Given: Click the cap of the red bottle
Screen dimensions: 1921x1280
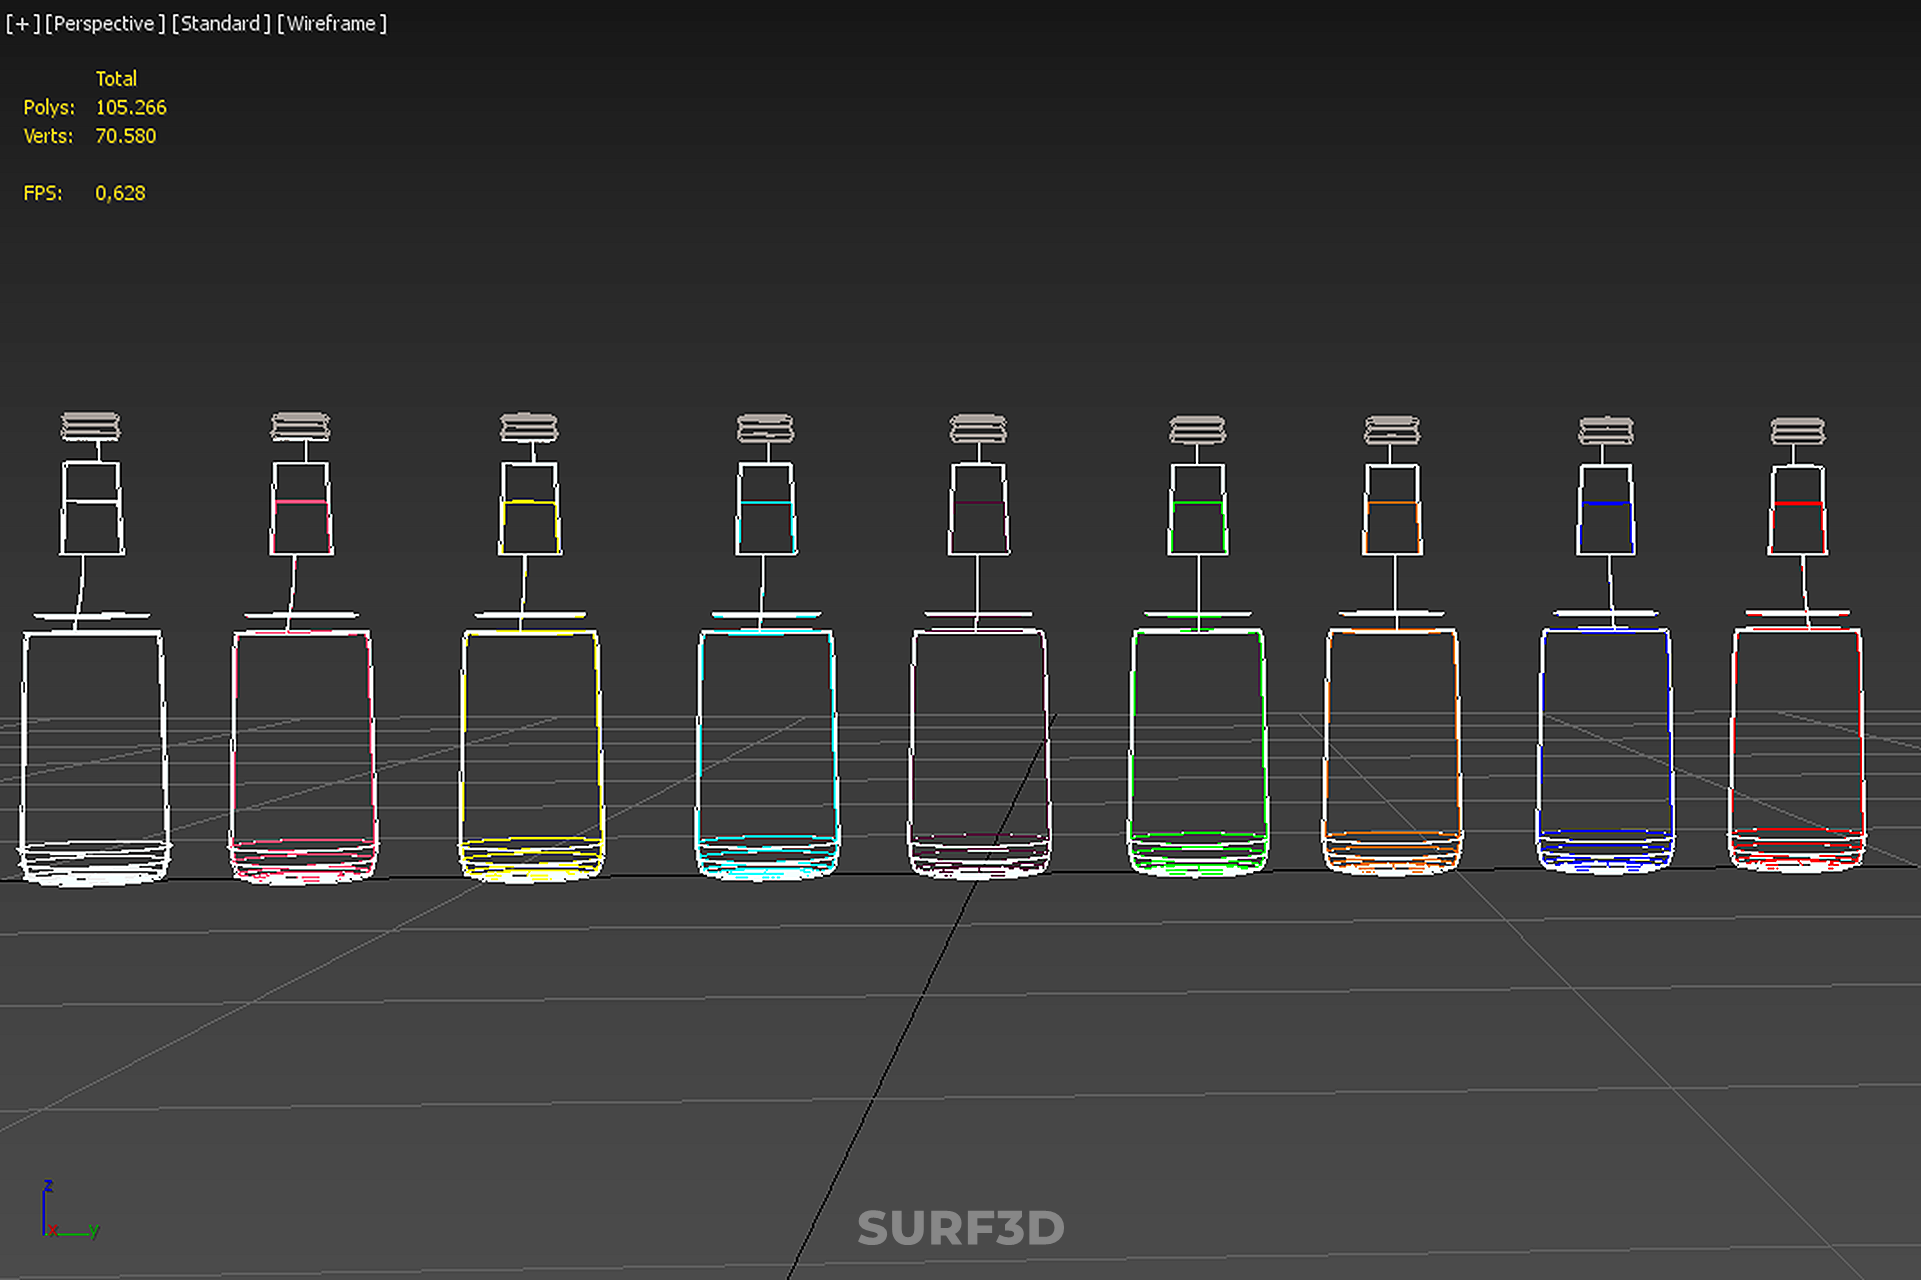Looking at the screenshot, I should pyautogui.click(x=1797, y=431).
